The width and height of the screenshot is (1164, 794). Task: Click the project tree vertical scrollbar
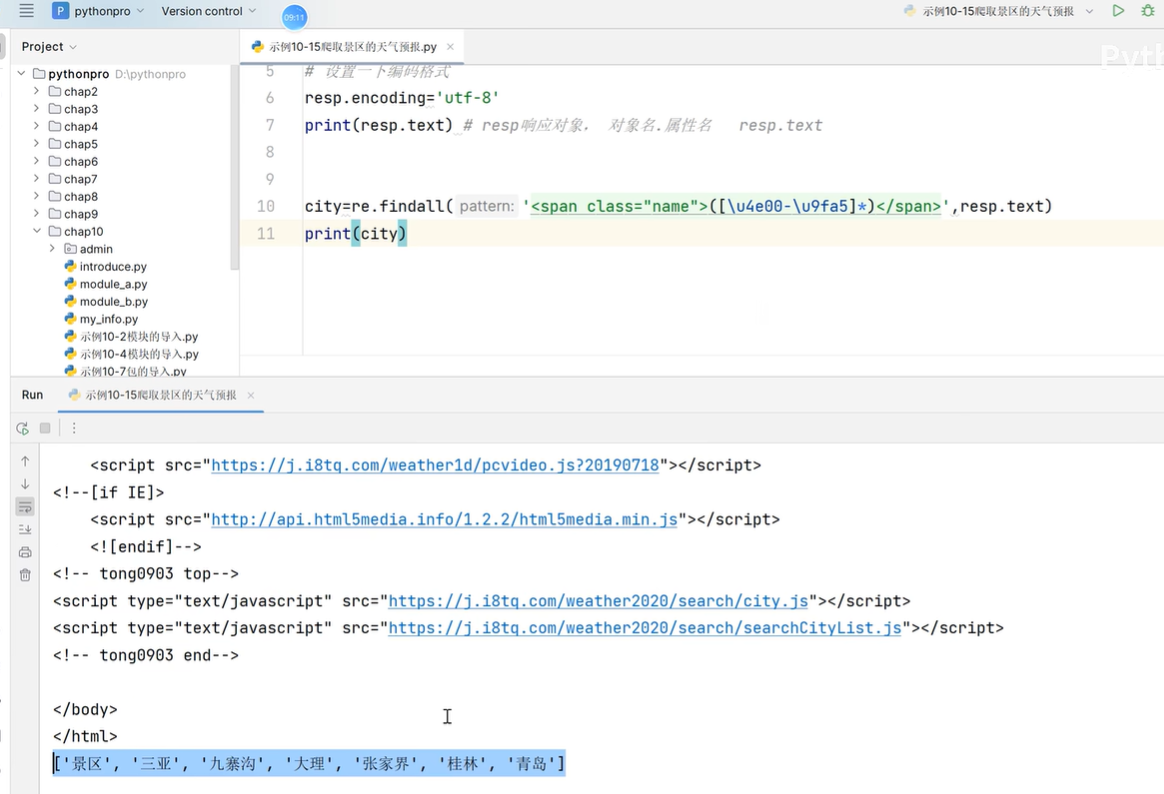click(235, 167)
